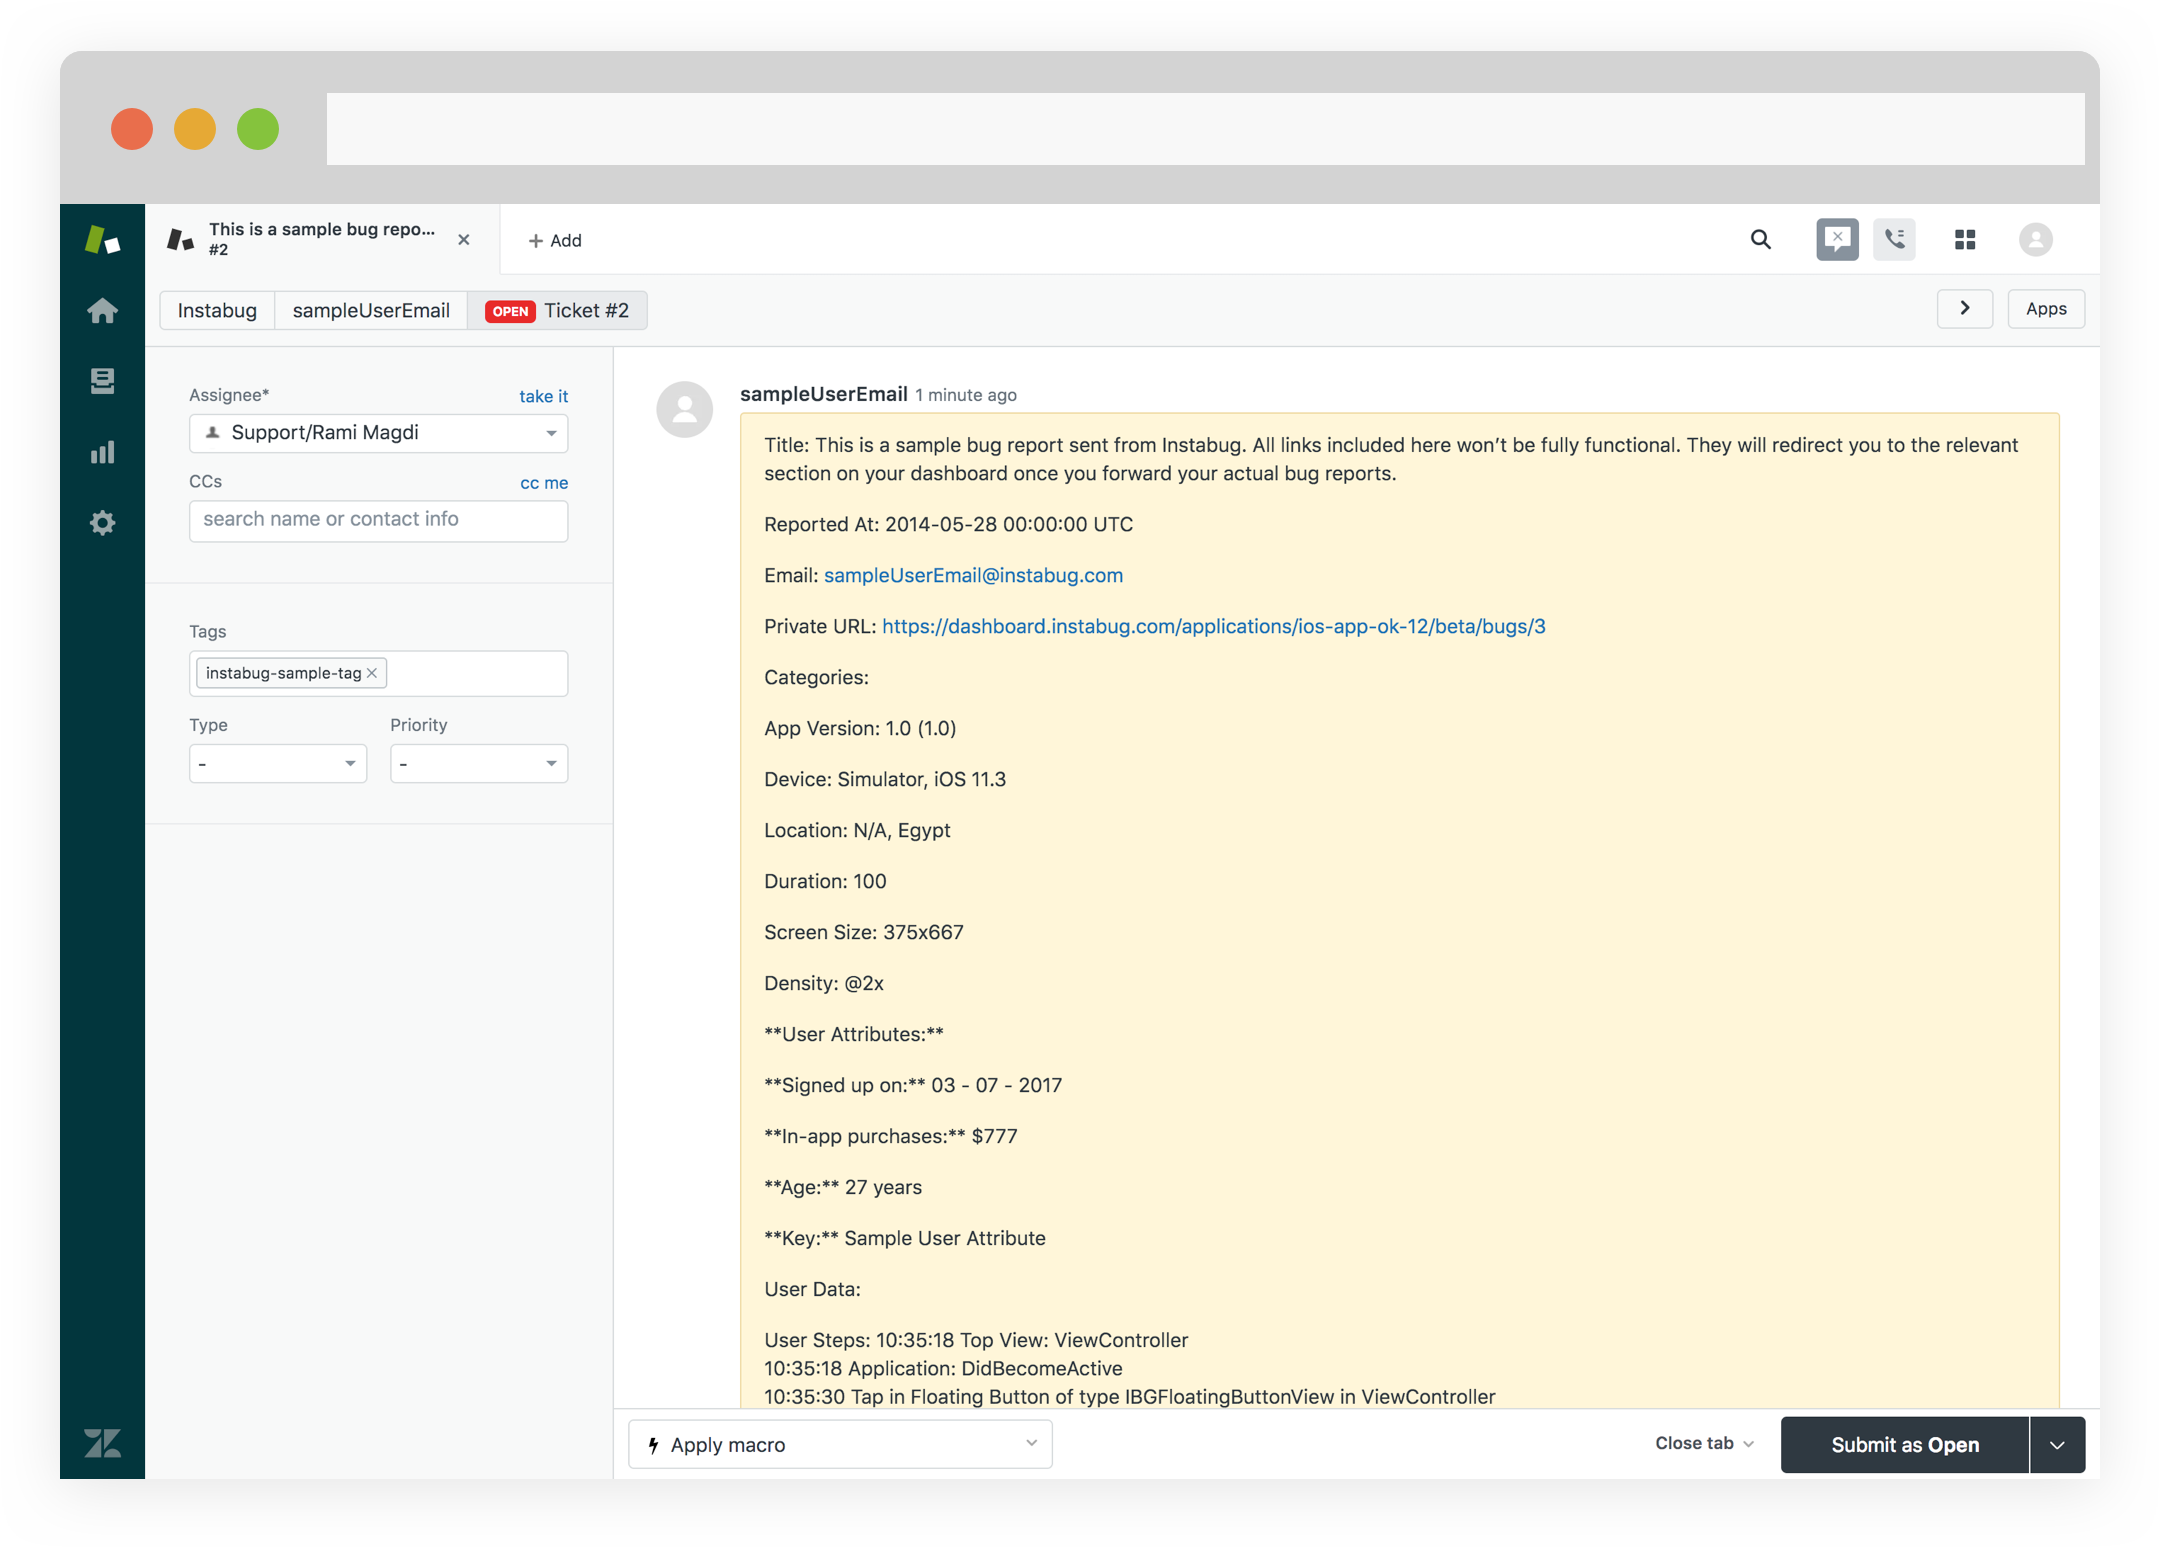Open the Reporting bar chart icon
The image size is (2160, 1548).
tap(102, 452)
